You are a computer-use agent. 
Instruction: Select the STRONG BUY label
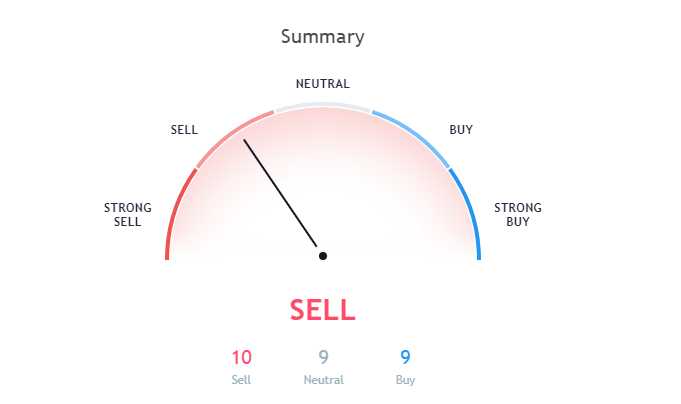click(518, 215)
